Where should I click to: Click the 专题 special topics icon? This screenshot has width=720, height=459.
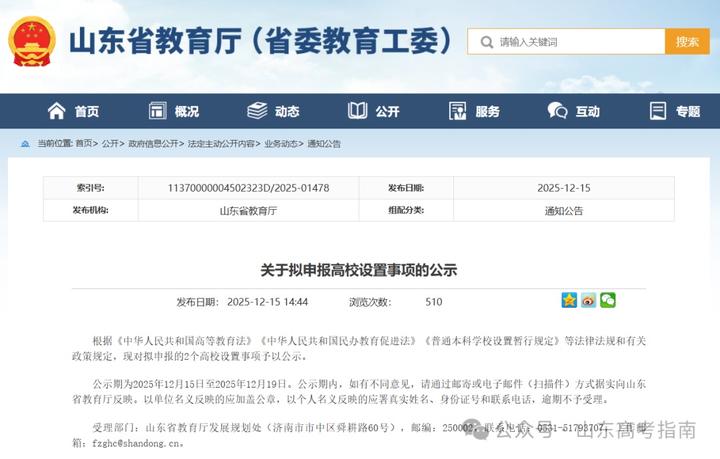coord(657,111)
